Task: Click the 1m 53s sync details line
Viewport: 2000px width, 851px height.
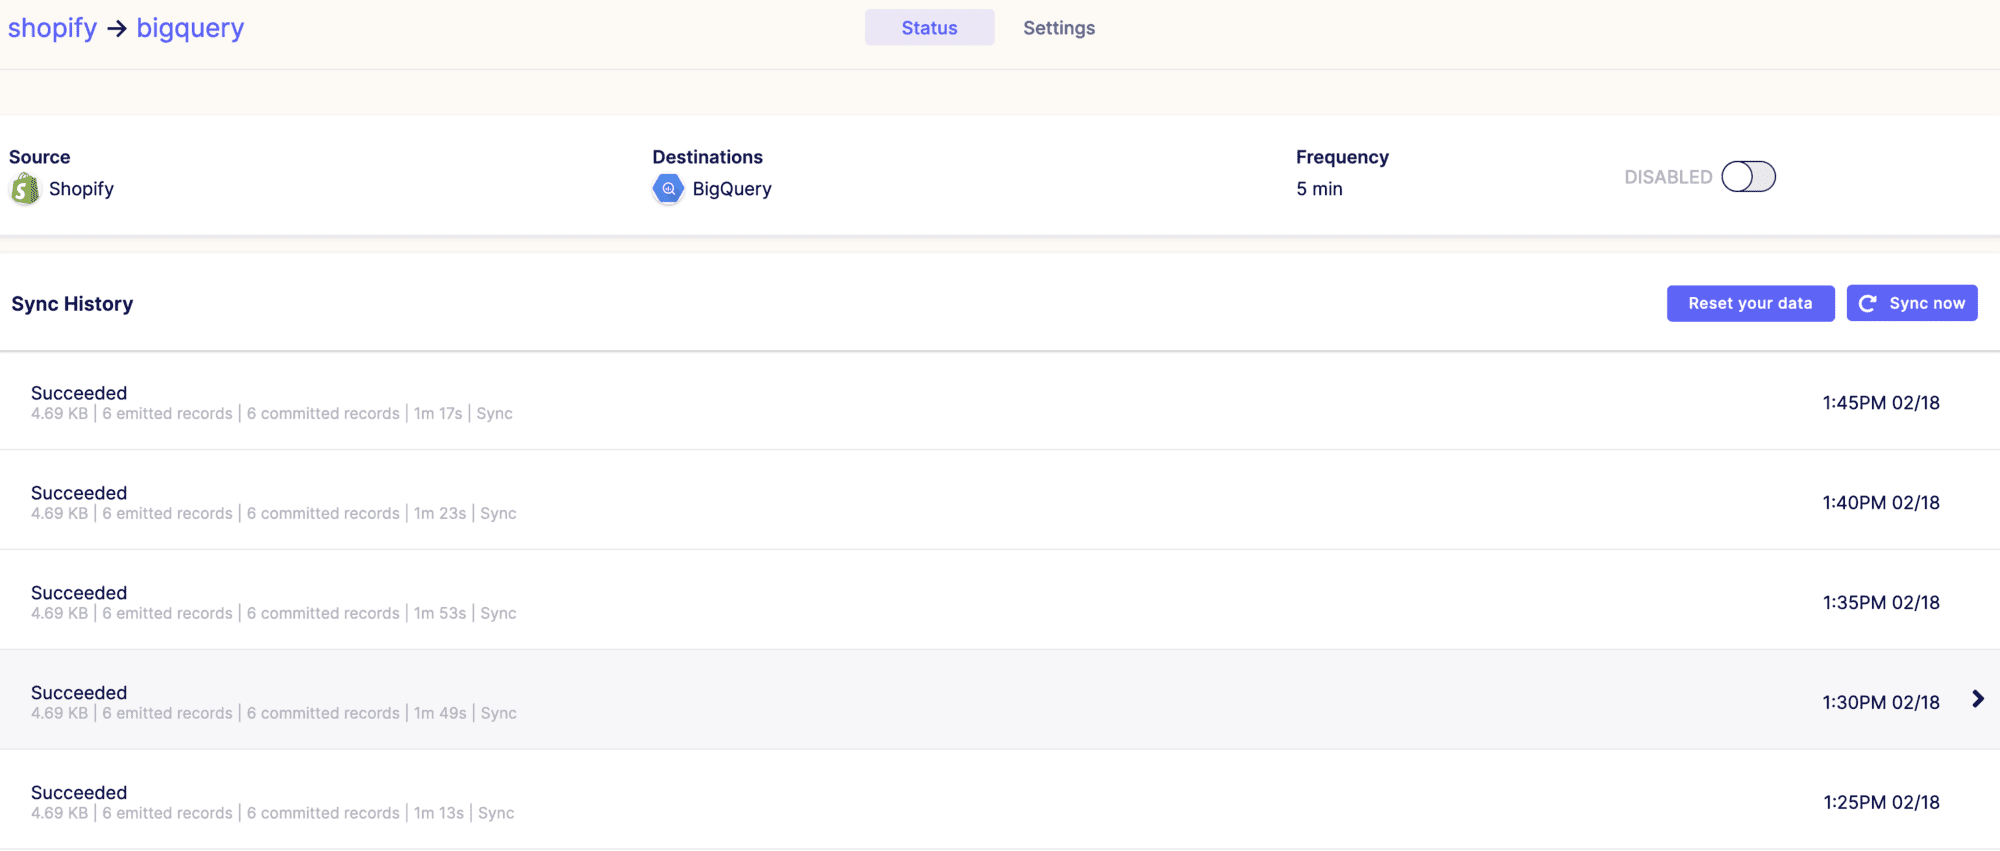Action: point(273,614)
